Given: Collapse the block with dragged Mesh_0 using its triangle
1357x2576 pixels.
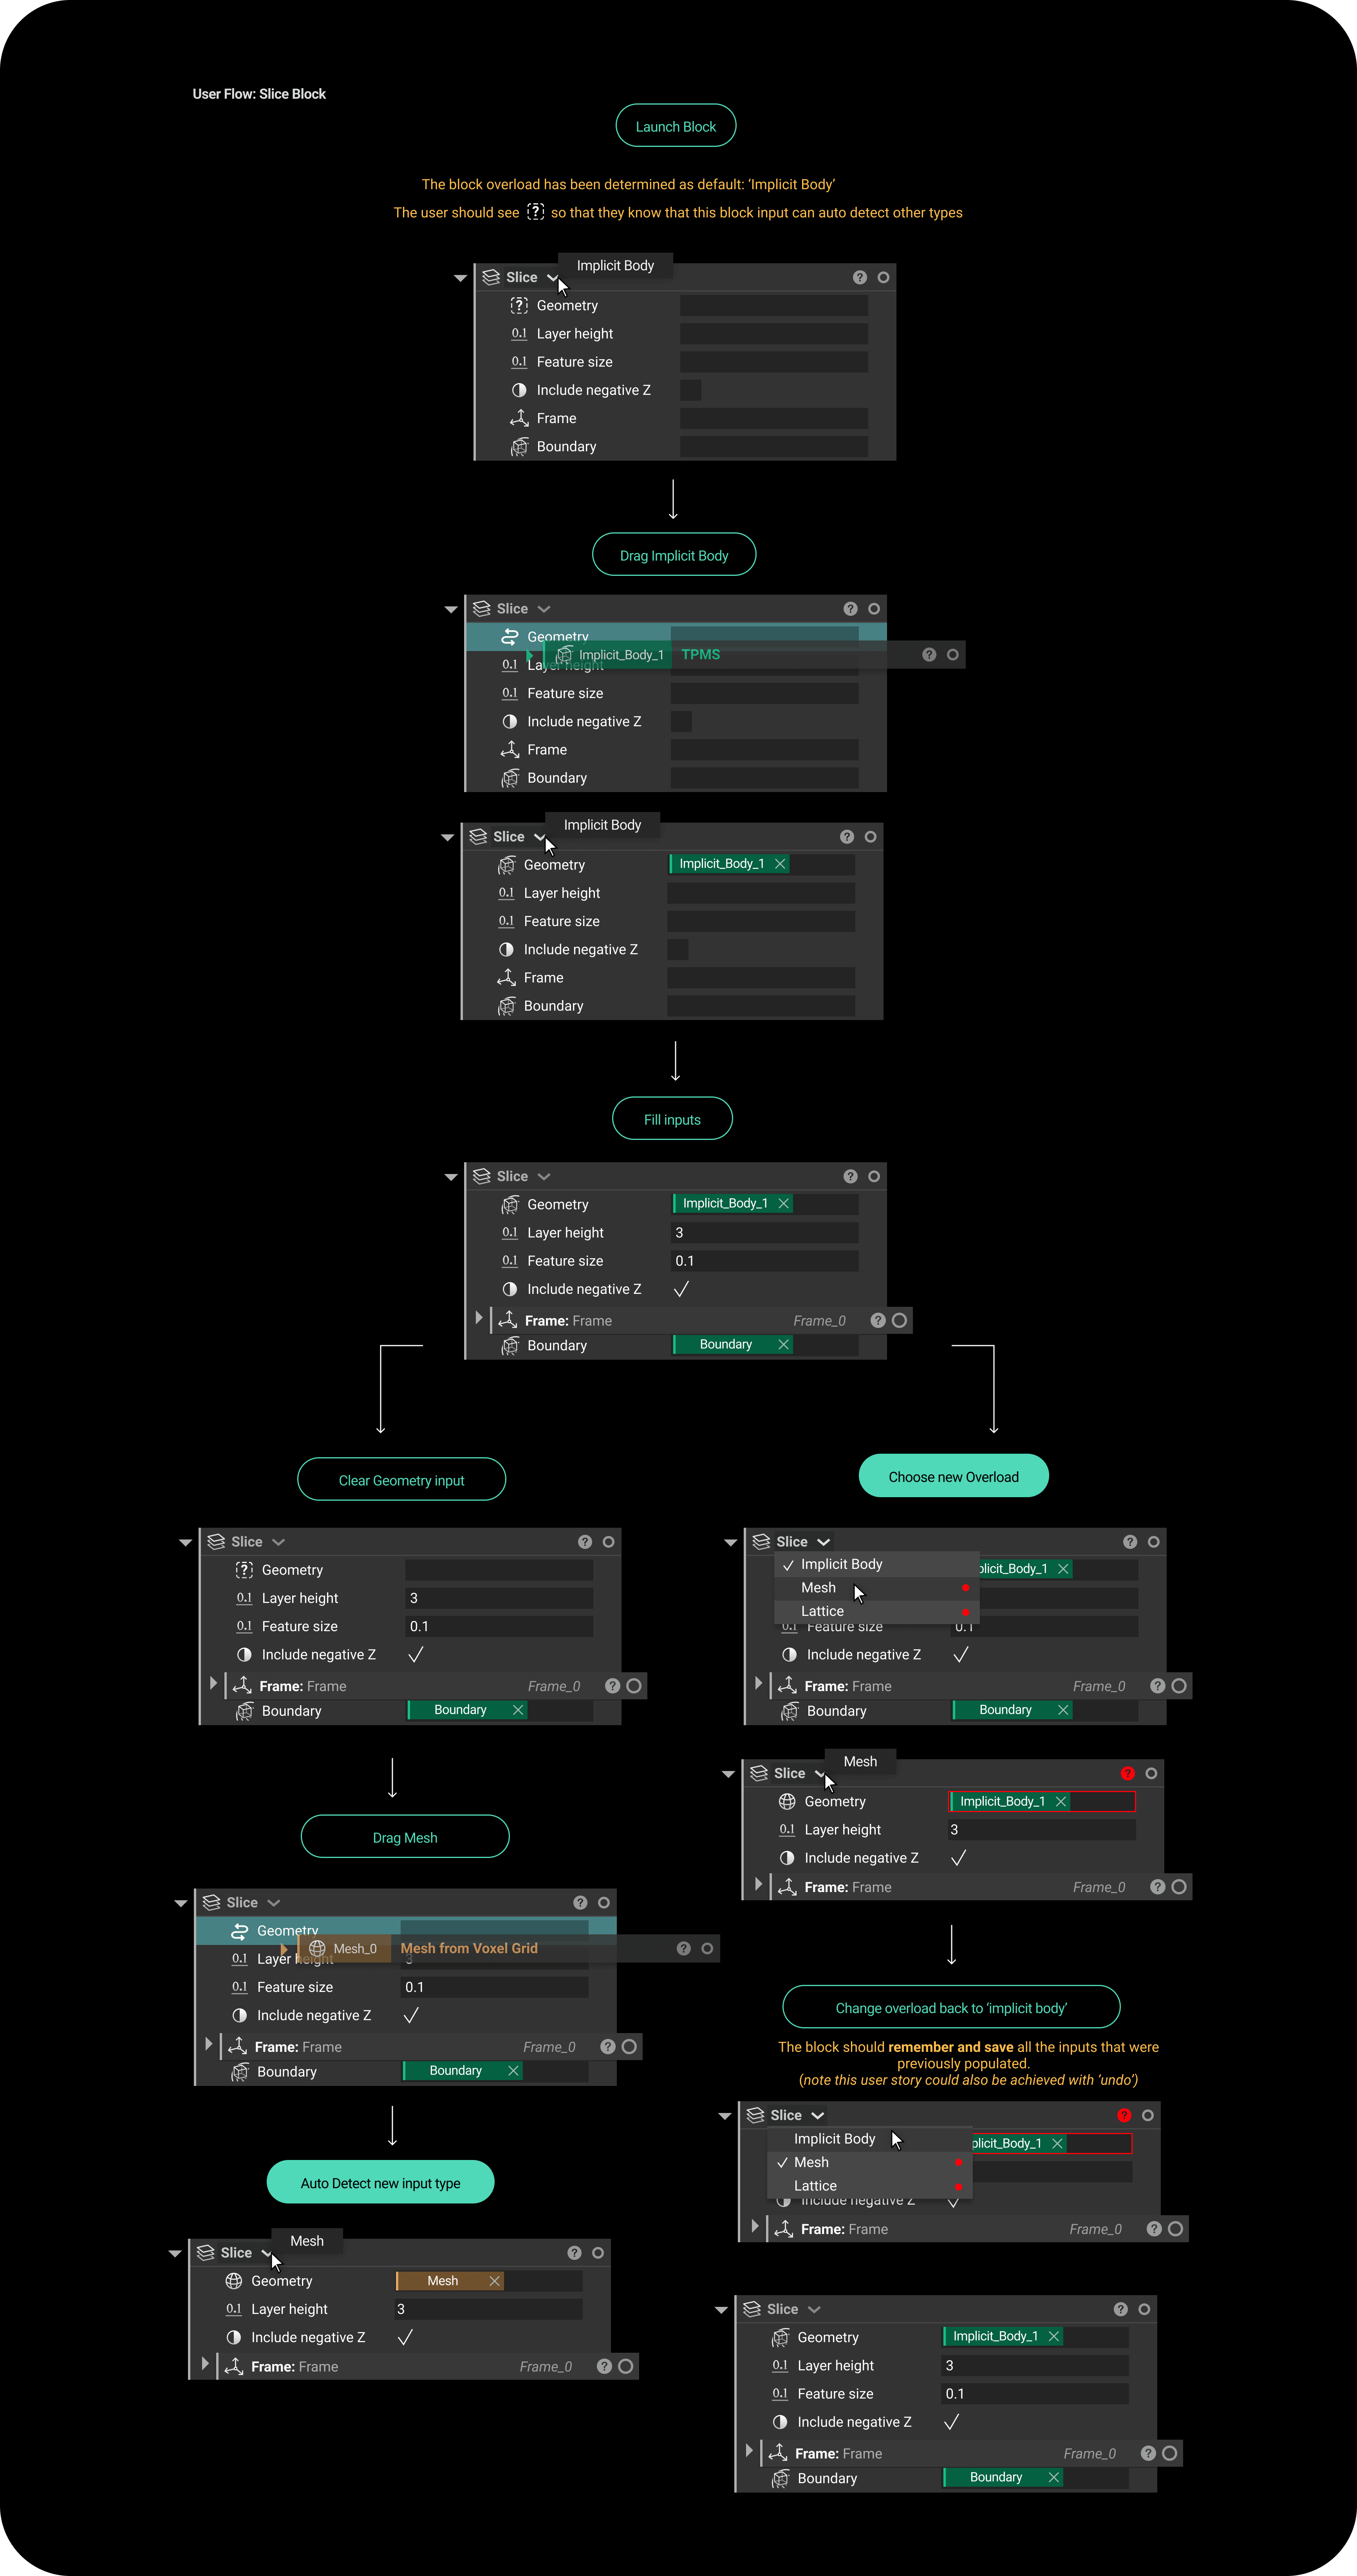Looking at the screenshot, I should 181,1903.
